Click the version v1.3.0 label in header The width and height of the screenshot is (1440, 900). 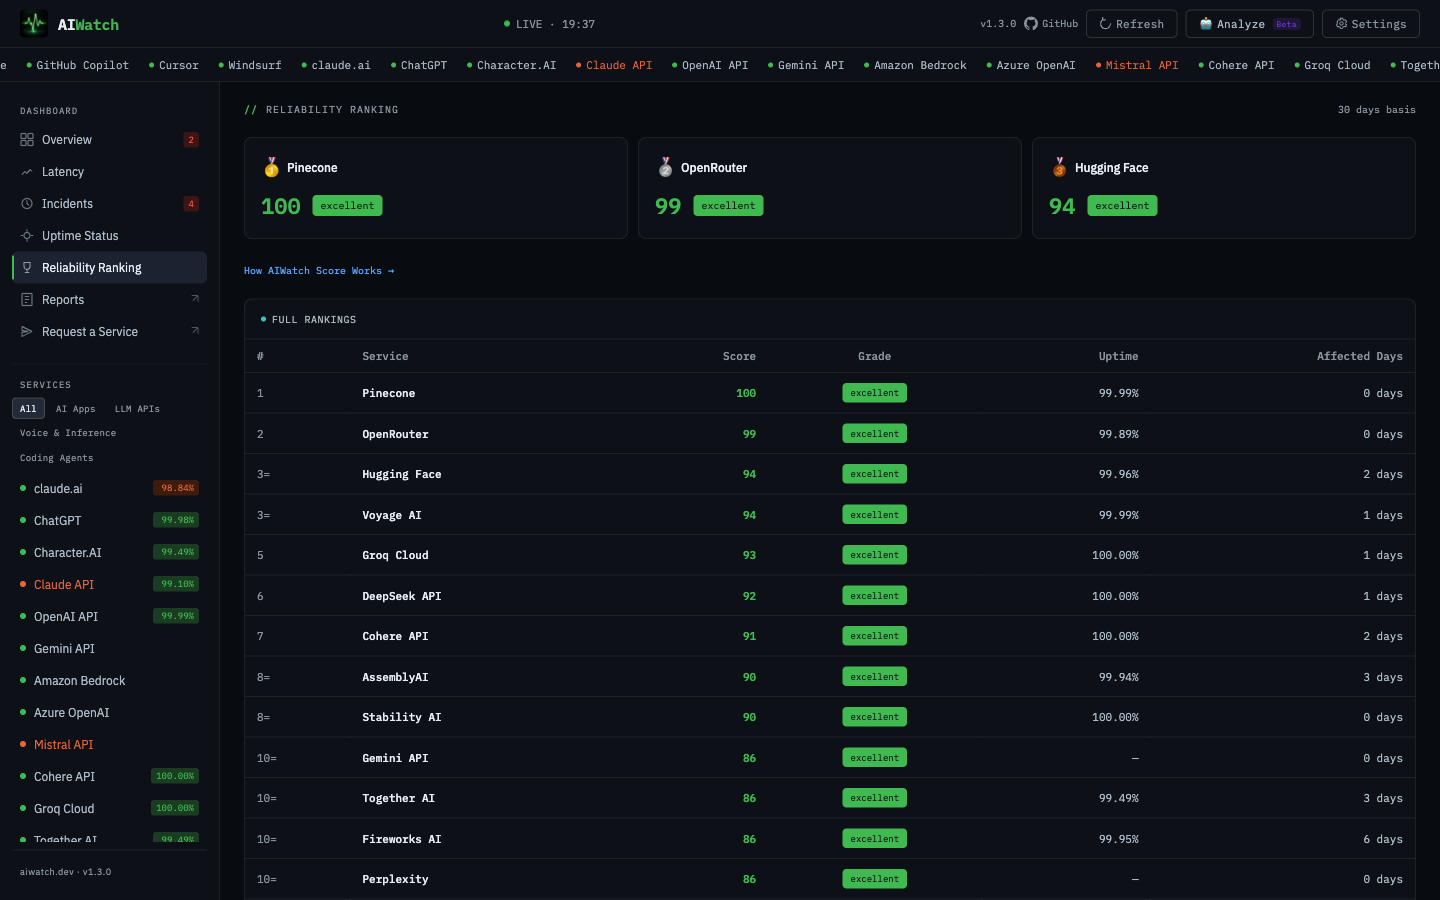pyautogui.click(x=998, y=24)
